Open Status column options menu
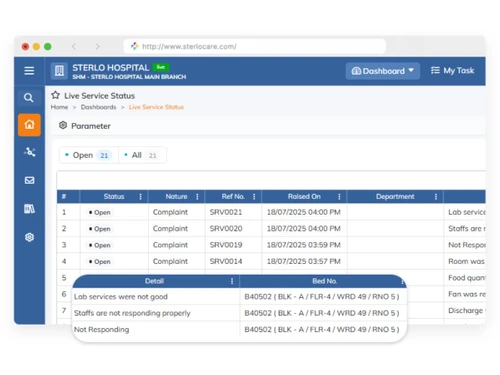 coord(140,197)
